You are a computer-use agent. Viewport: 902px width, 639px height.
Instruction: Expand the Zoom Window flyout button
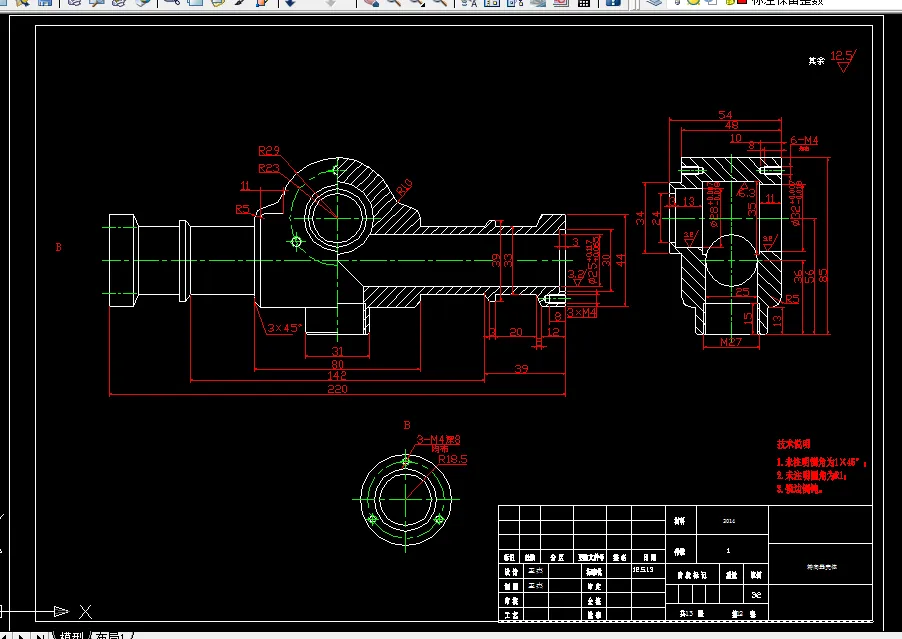[x=417, y=2]
